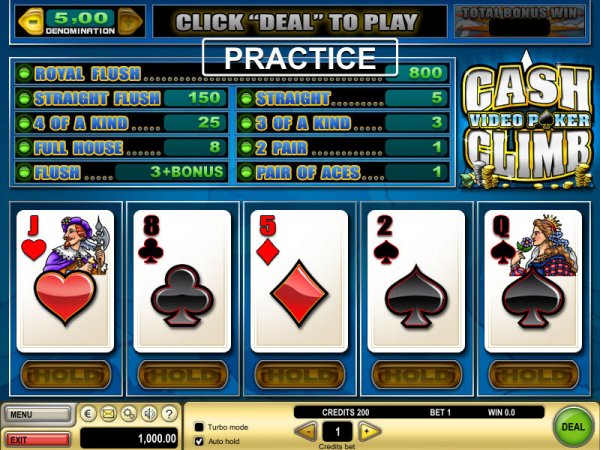Viewport: 600px width, 450px height.
Task: Enable the Turbo mode checkbox
Action: tap(199, 427)
